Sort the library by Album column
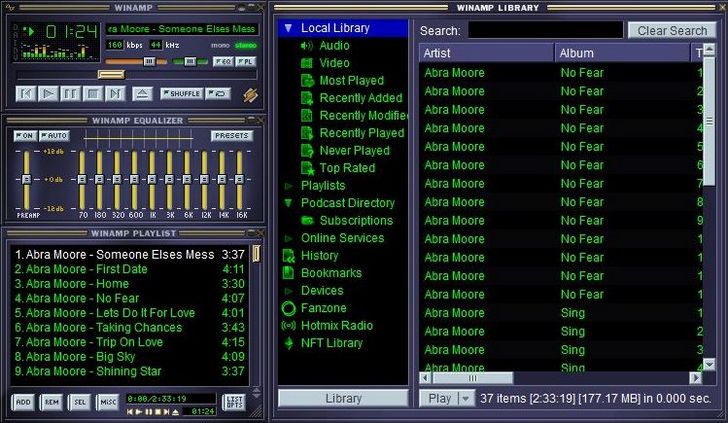728x423 pixels. pos(622,53)
